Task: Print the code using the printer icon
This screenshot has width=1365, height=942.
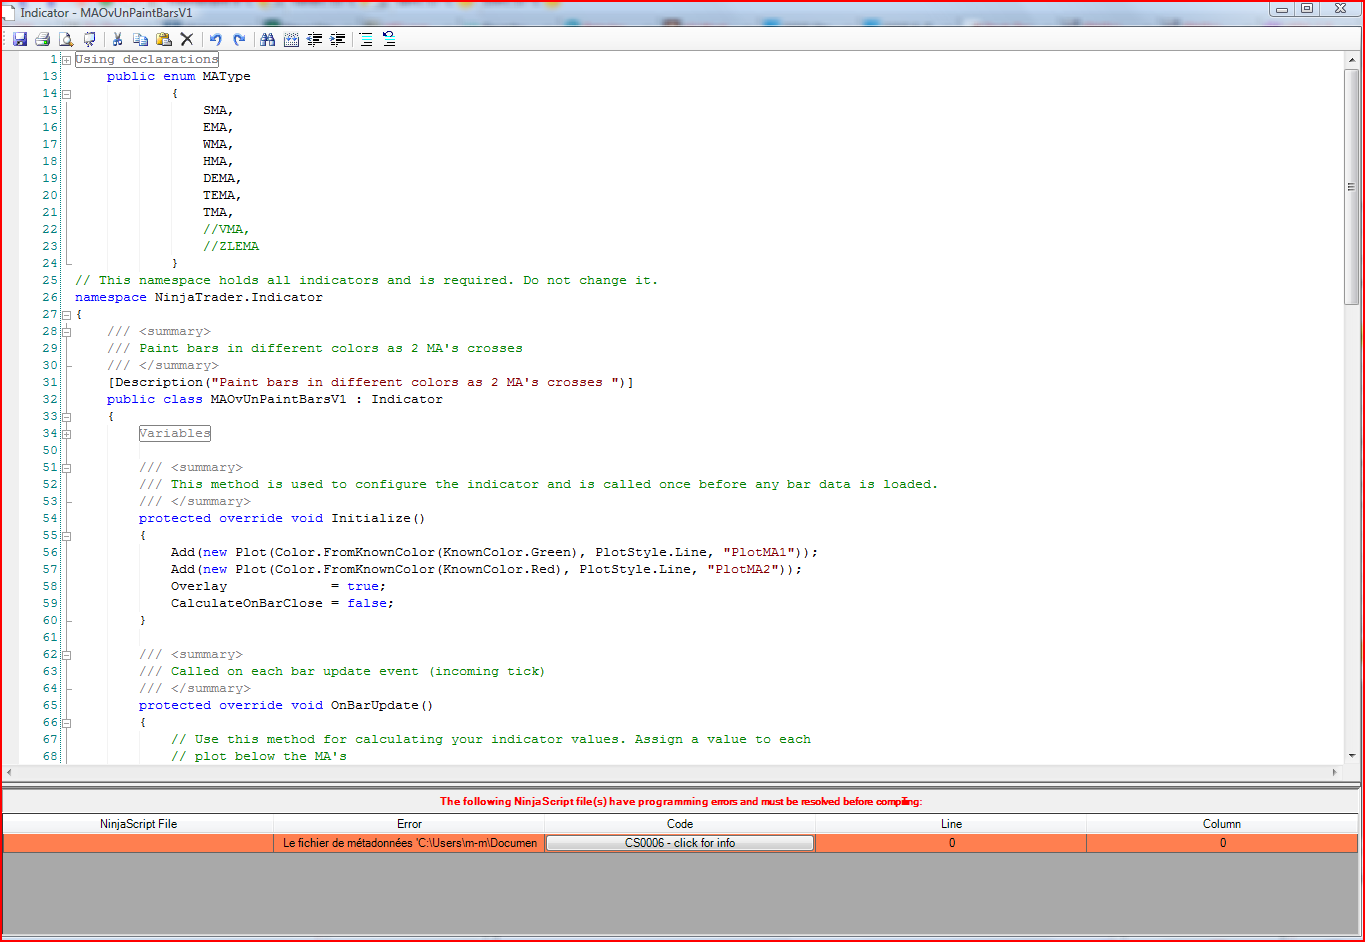Action: pos(43,39)
